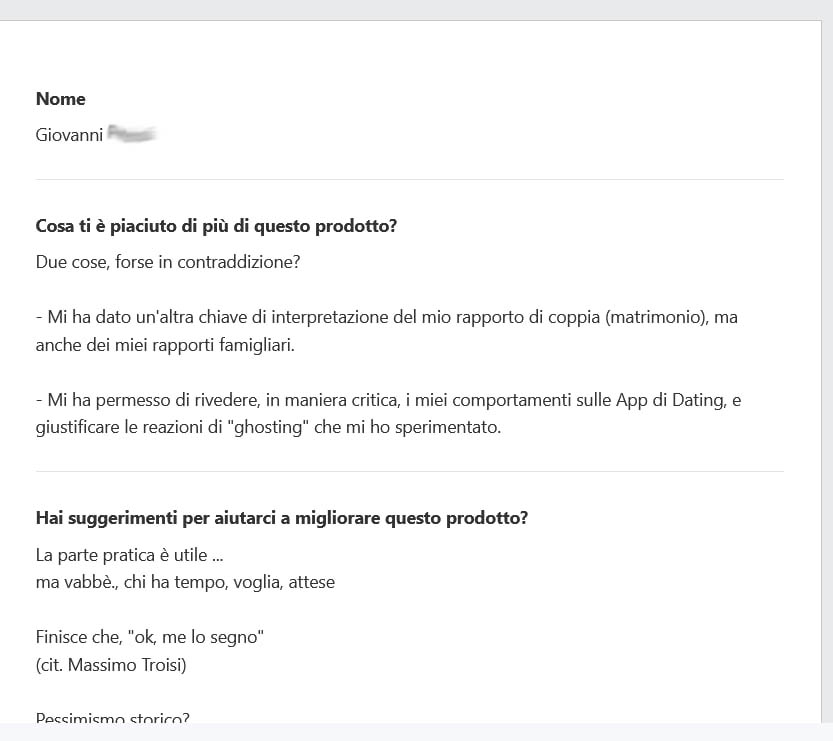Screen dimensions: 833x741
Task: Click the words "App di Dating"
Action: coord(671,399)
